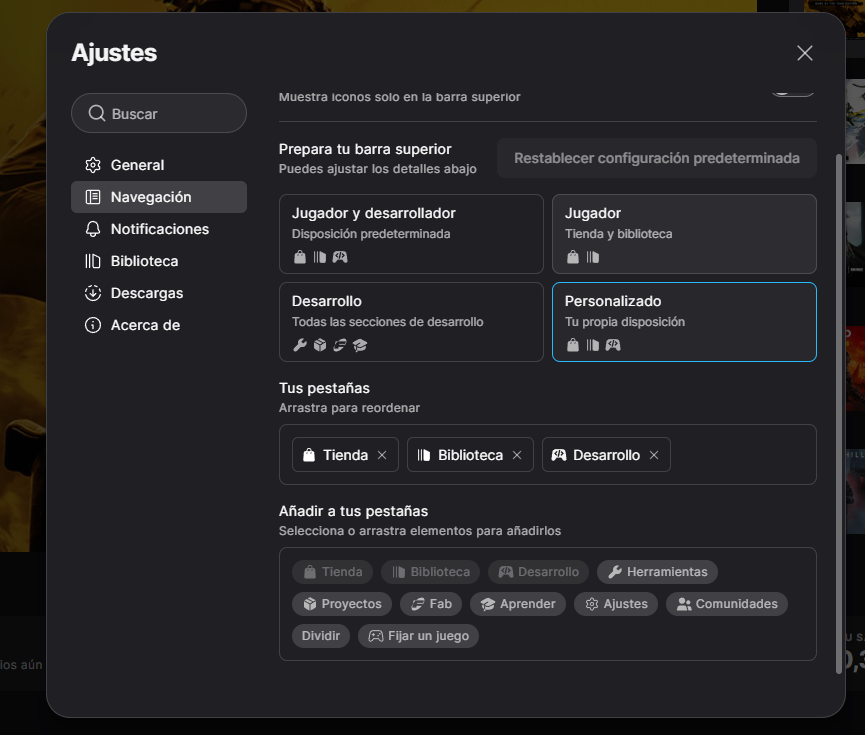Viewport: 865px width, 735px height.
Task: Click the dev icon in Personalizado card
Action: point(613,345)
